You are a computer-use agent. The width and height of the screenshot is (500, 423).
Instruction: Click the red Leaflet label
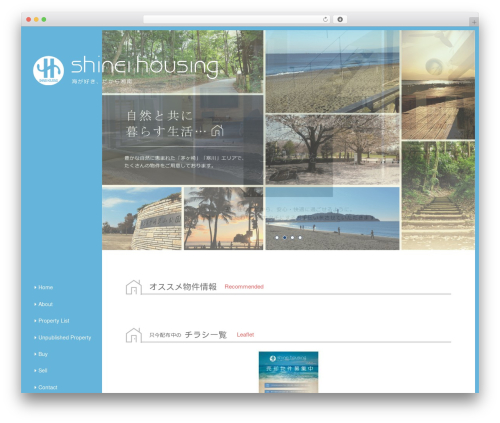(x=245, y=335)
